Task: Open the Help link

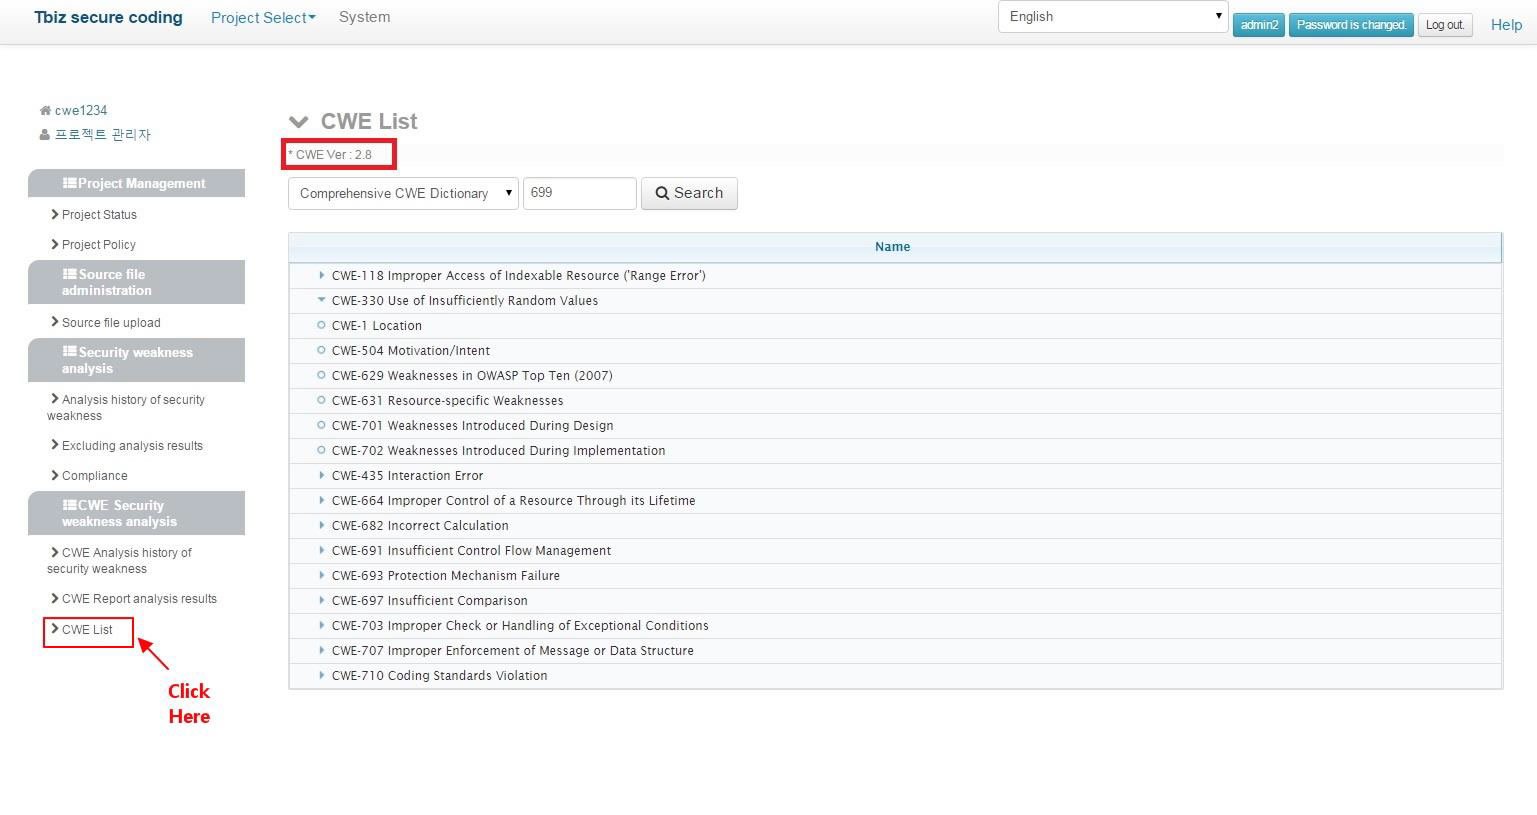Action: pos(1506,25)
